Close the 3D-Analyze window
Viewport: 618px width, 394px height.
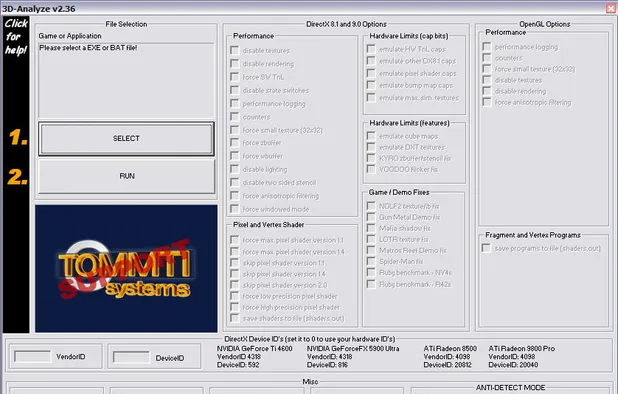click(611, 8)
